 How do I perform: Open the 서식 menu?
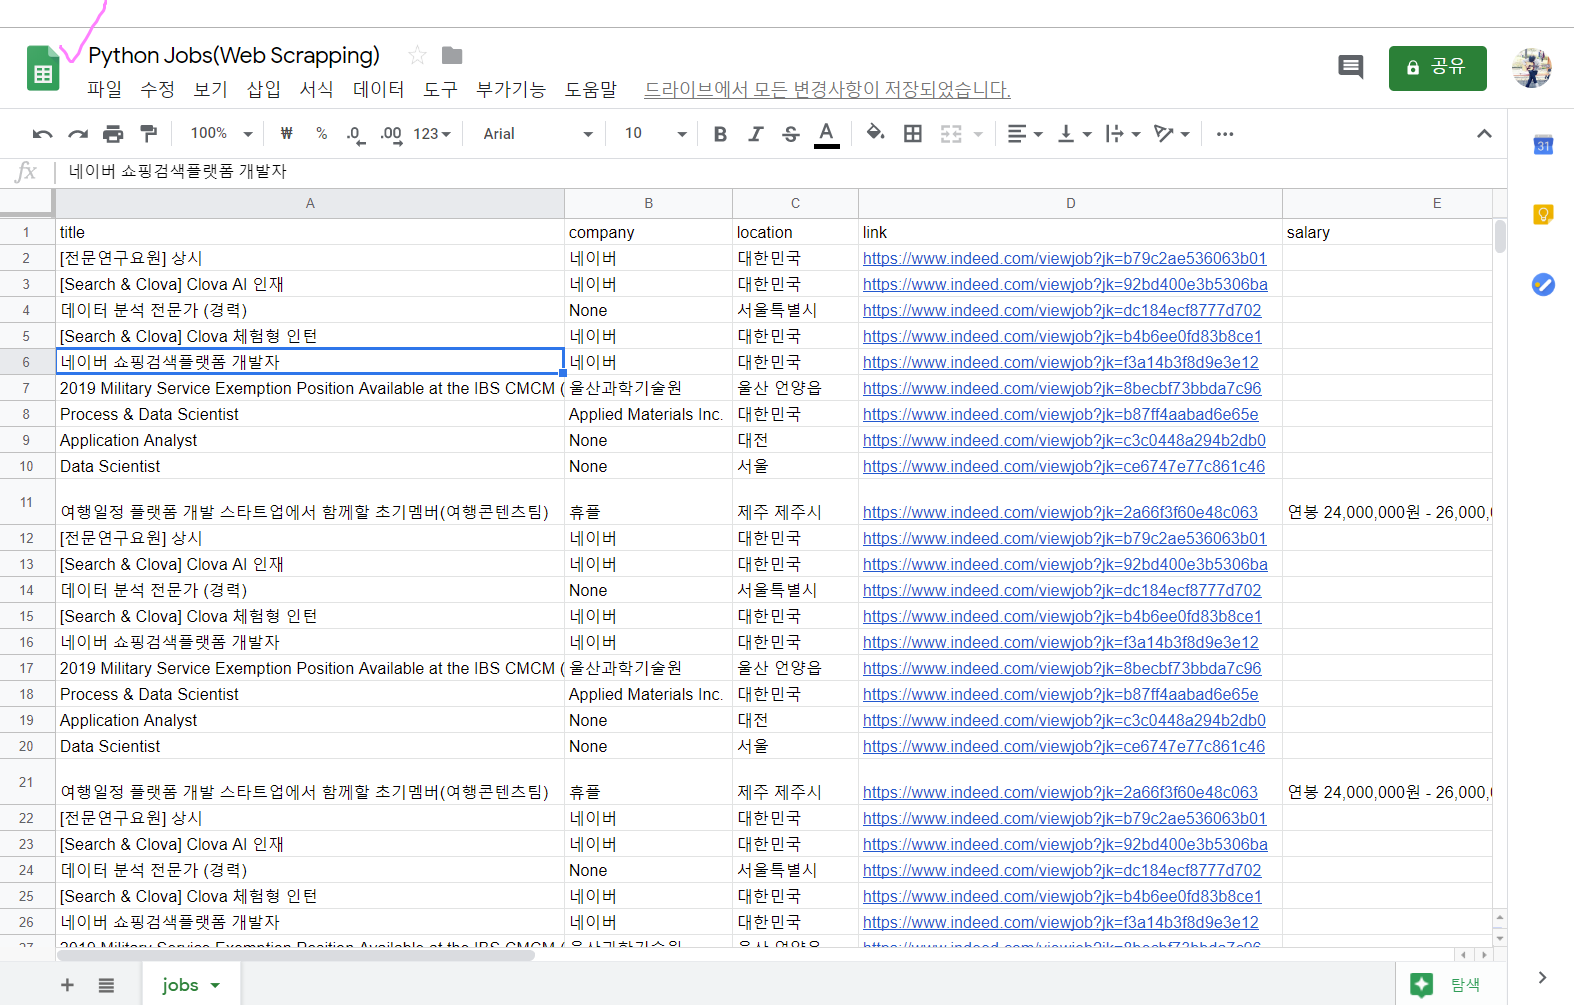pyautogui.click(x=317, y=89)
